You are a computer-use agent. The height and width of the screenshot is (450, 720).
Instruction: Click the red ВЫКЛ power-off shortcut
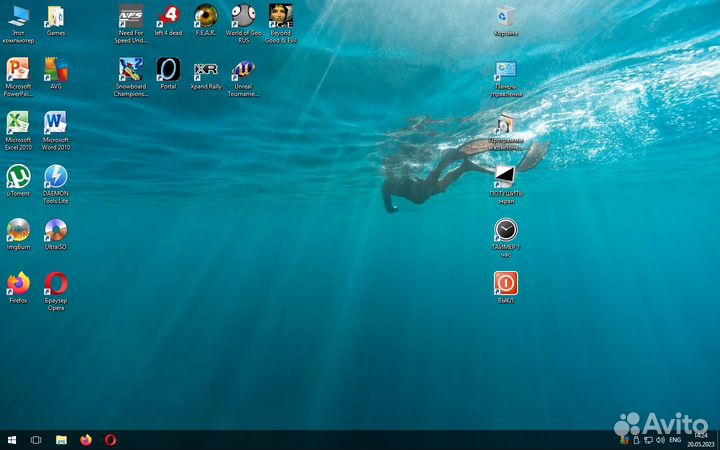tap(506, 283)
